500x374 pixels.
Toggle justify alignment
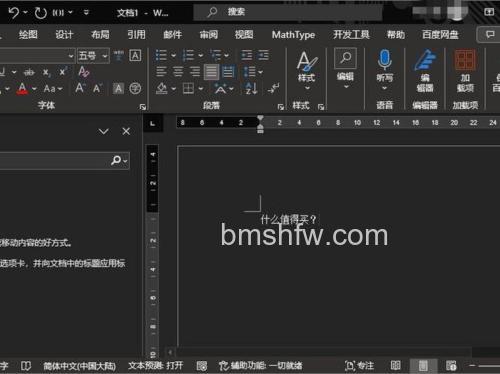211,72
